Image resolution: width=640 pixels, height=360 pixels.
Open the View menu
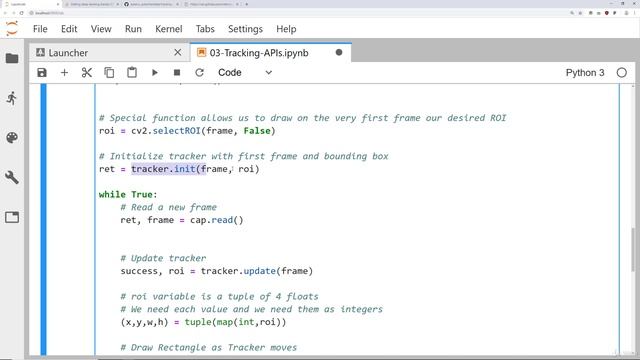pos(101,29)
